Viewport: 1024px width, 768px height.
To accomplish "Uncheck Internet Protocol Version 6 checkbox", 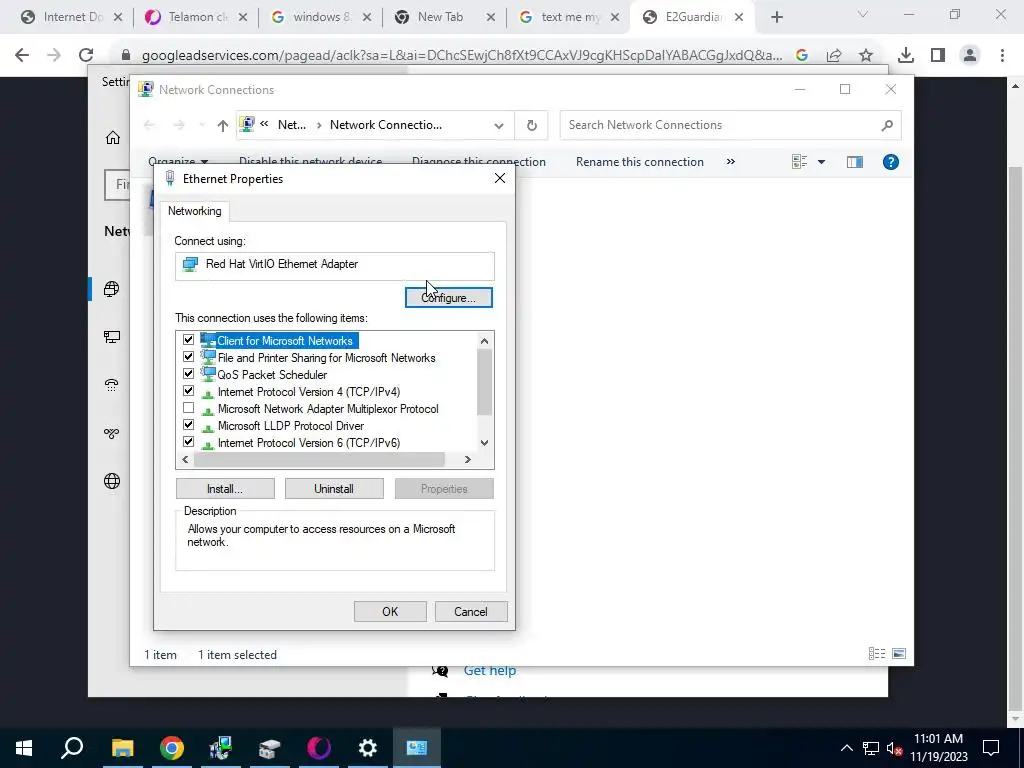I will pos(189,442).
